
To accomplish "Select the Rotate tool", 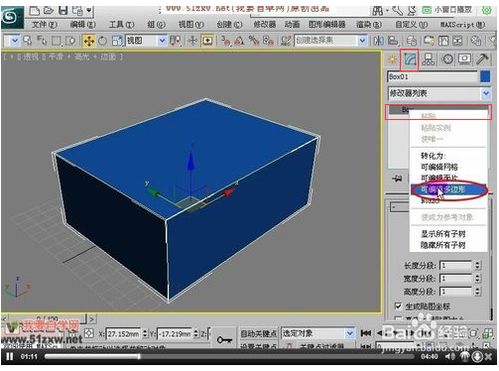I will point(102,41).
